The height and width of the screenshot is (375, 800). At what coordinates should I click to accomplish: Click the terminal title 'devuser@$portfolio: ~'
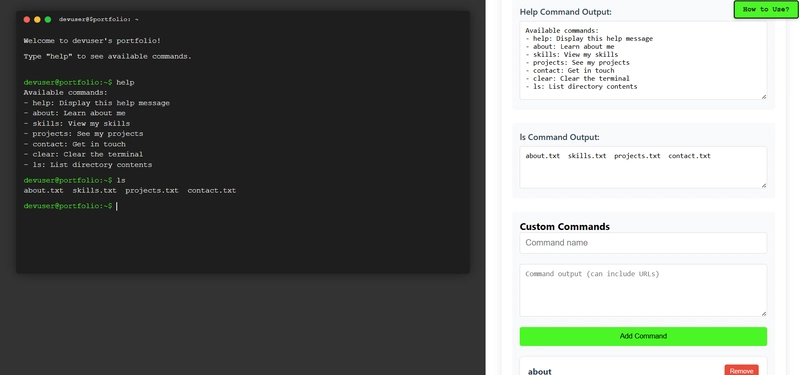(98, 19)
